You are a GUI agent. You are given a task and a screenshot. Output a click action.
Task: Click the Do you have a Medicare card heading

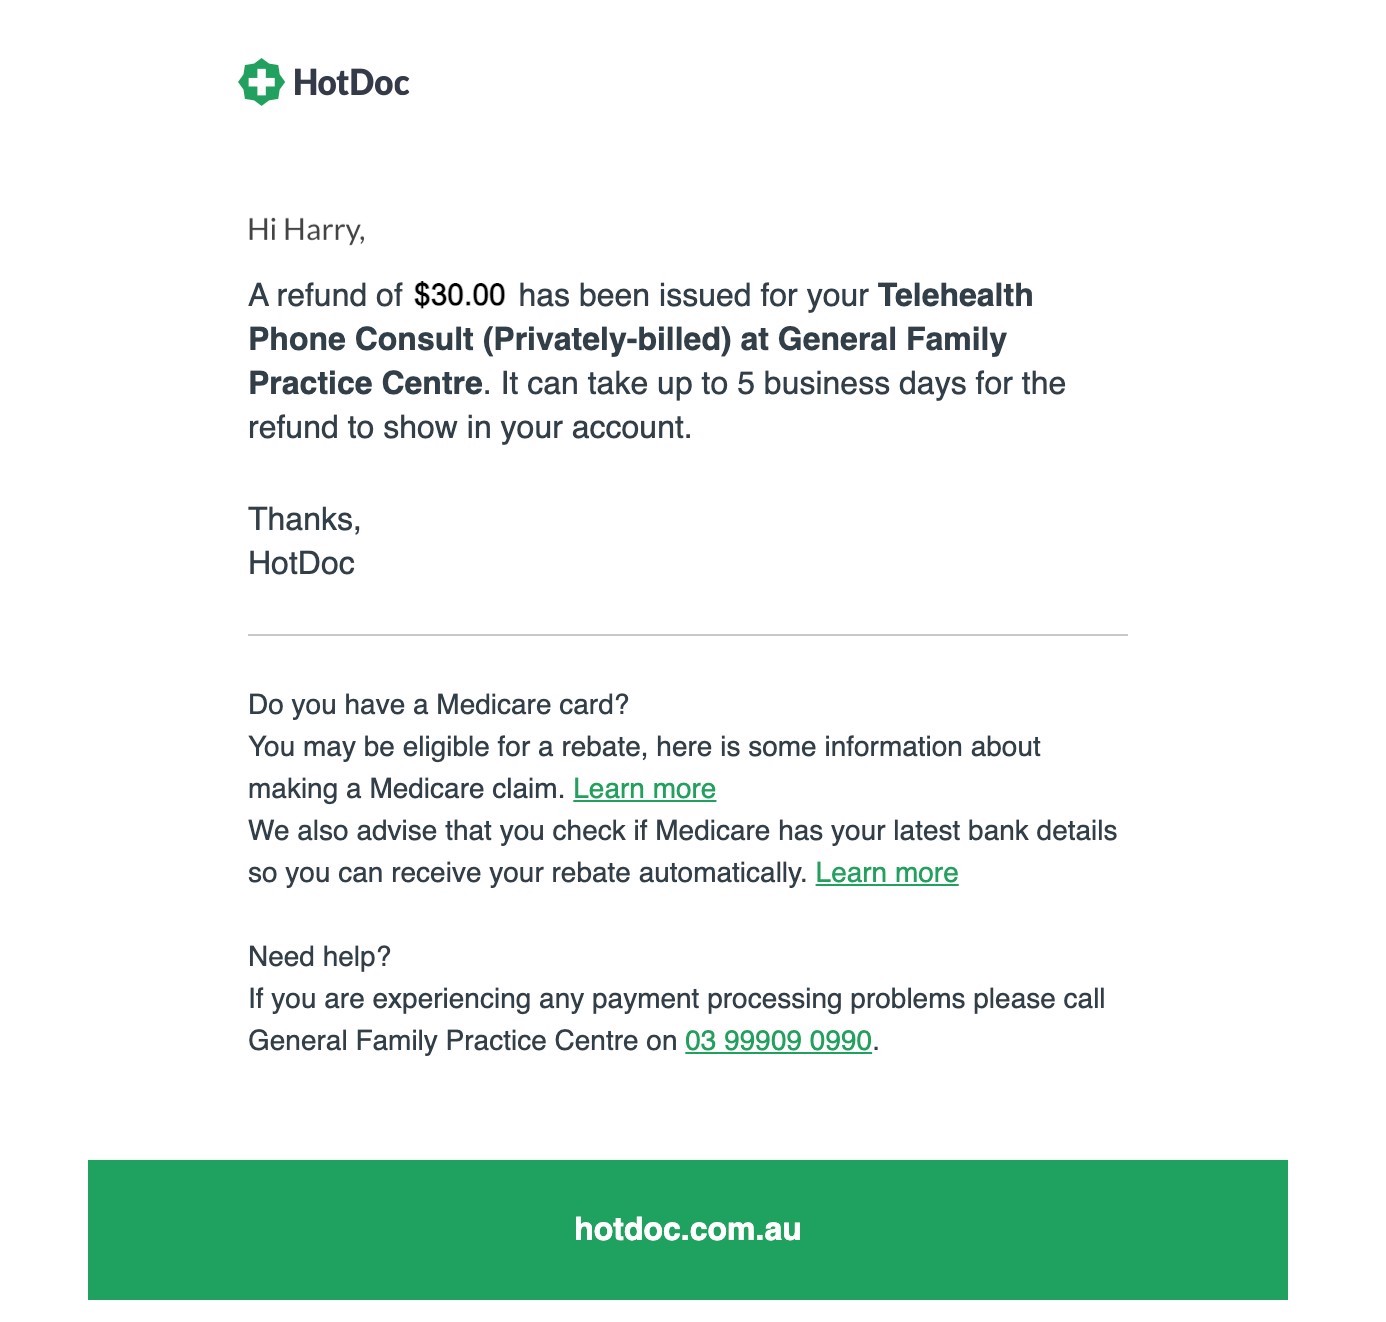[438, 705]
